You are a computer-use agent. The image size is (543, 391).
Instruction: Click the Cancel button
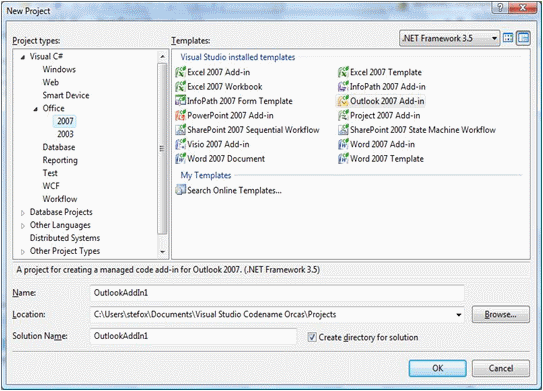tap(501, 368)
